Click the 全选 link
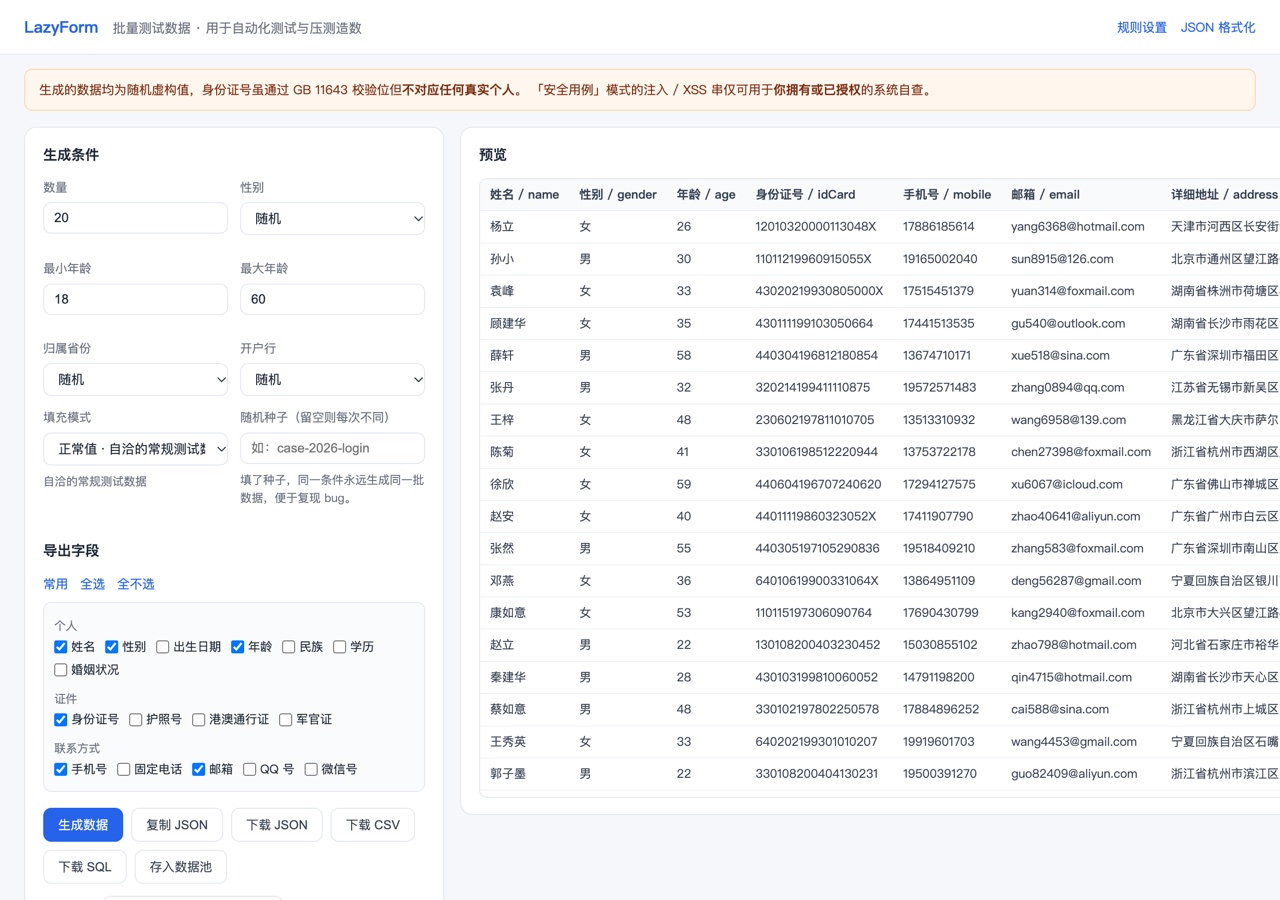The width and height of the screenshot is (1280, 900). pyautogui.click(x=93, y=584)
